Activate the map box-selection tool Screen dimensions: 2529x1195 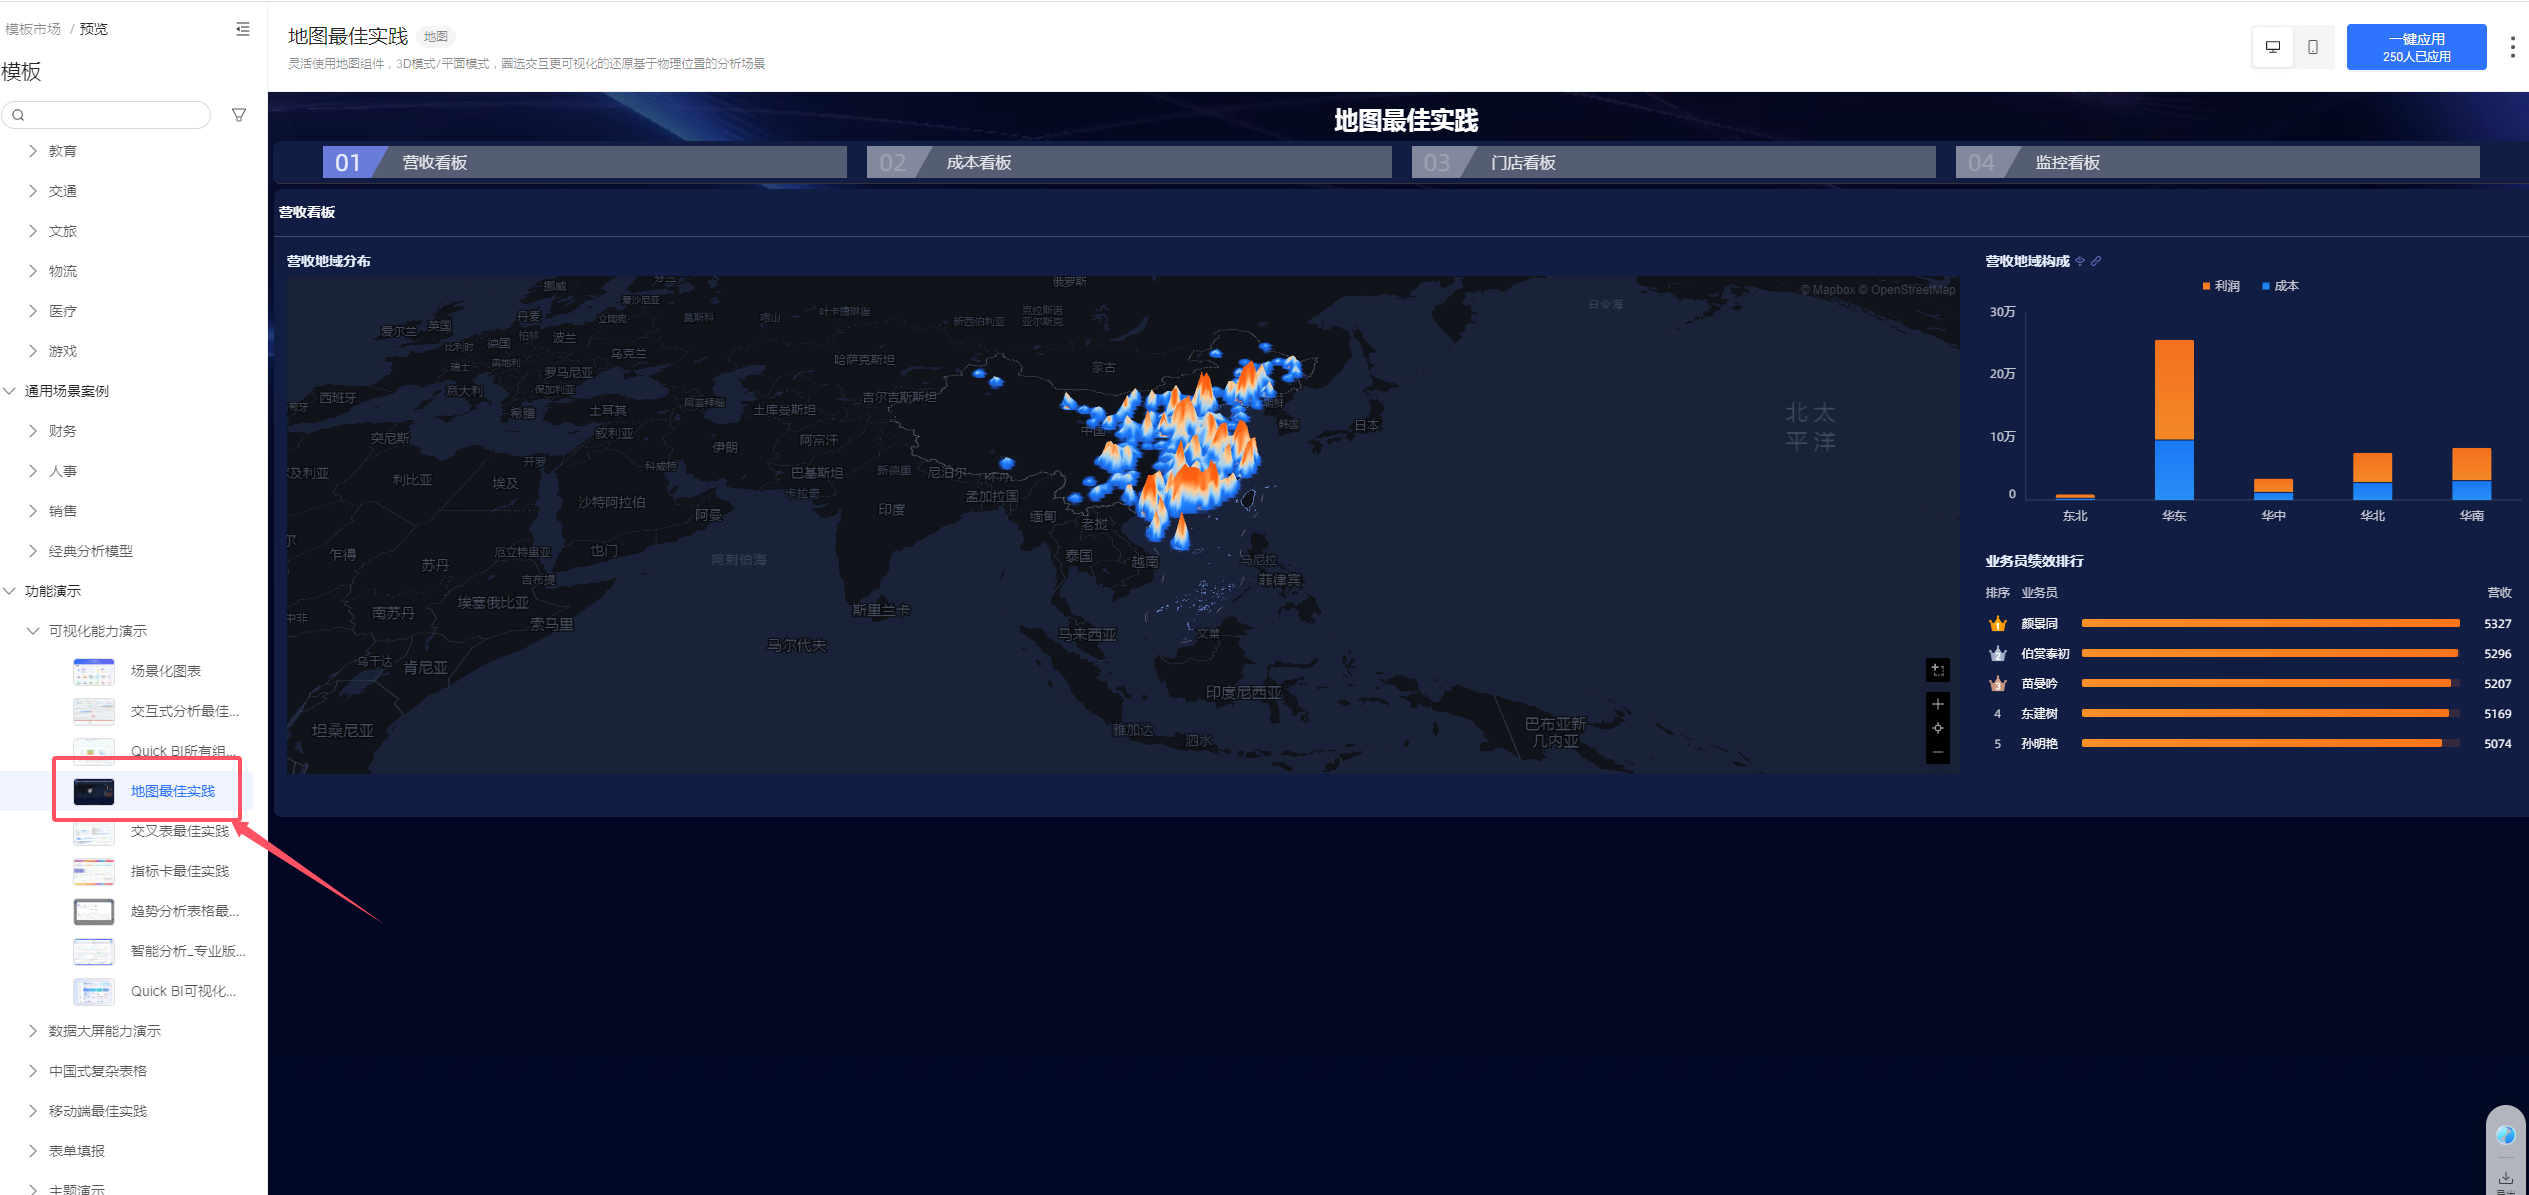1938,670
